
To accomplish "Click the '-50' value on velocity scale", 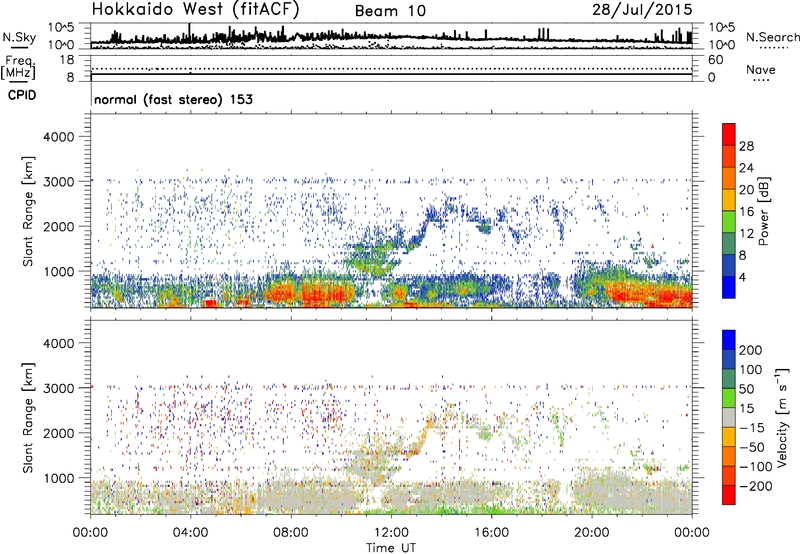I will [x=753, y=447].
